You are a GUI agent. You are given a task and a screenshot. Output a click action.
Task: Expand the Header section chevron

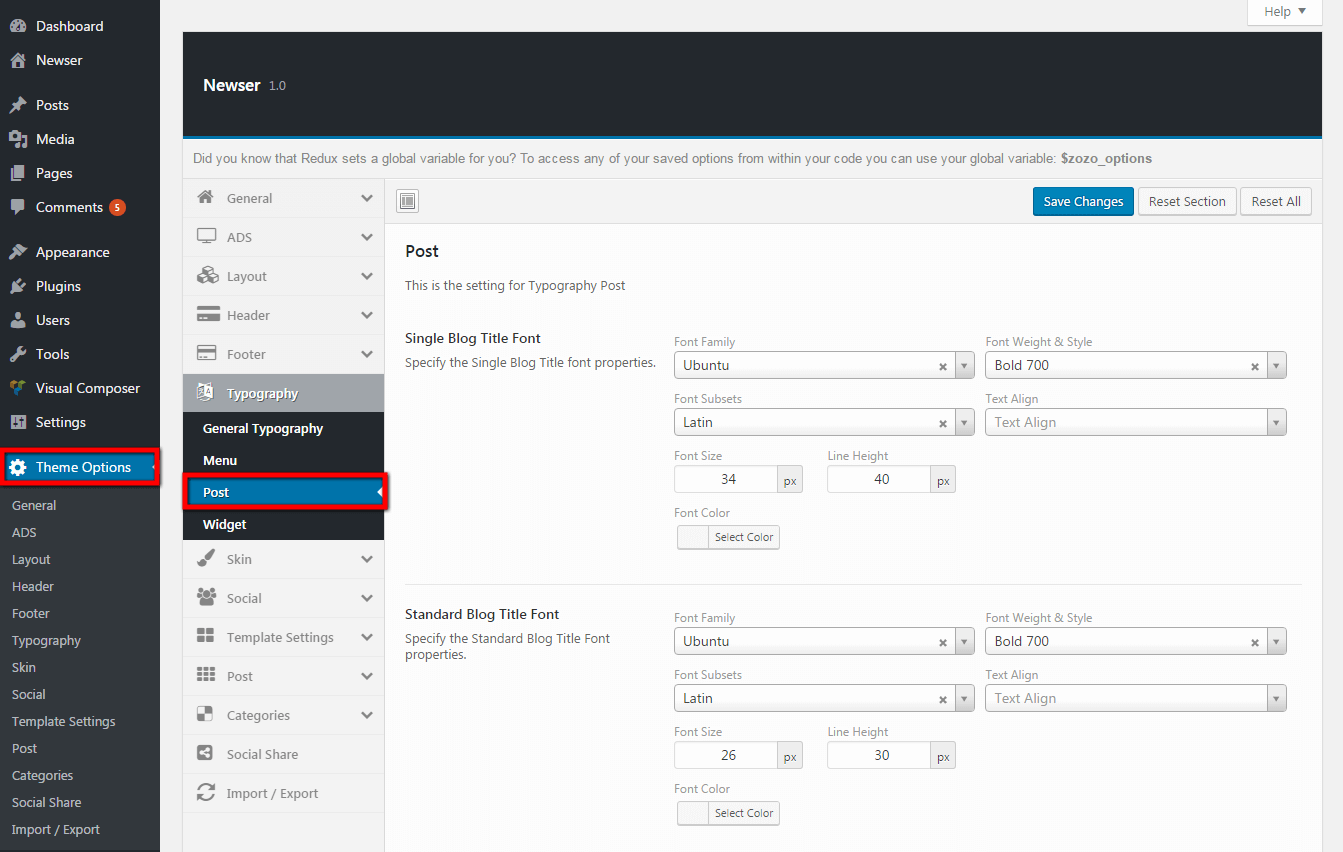(367, 315)
